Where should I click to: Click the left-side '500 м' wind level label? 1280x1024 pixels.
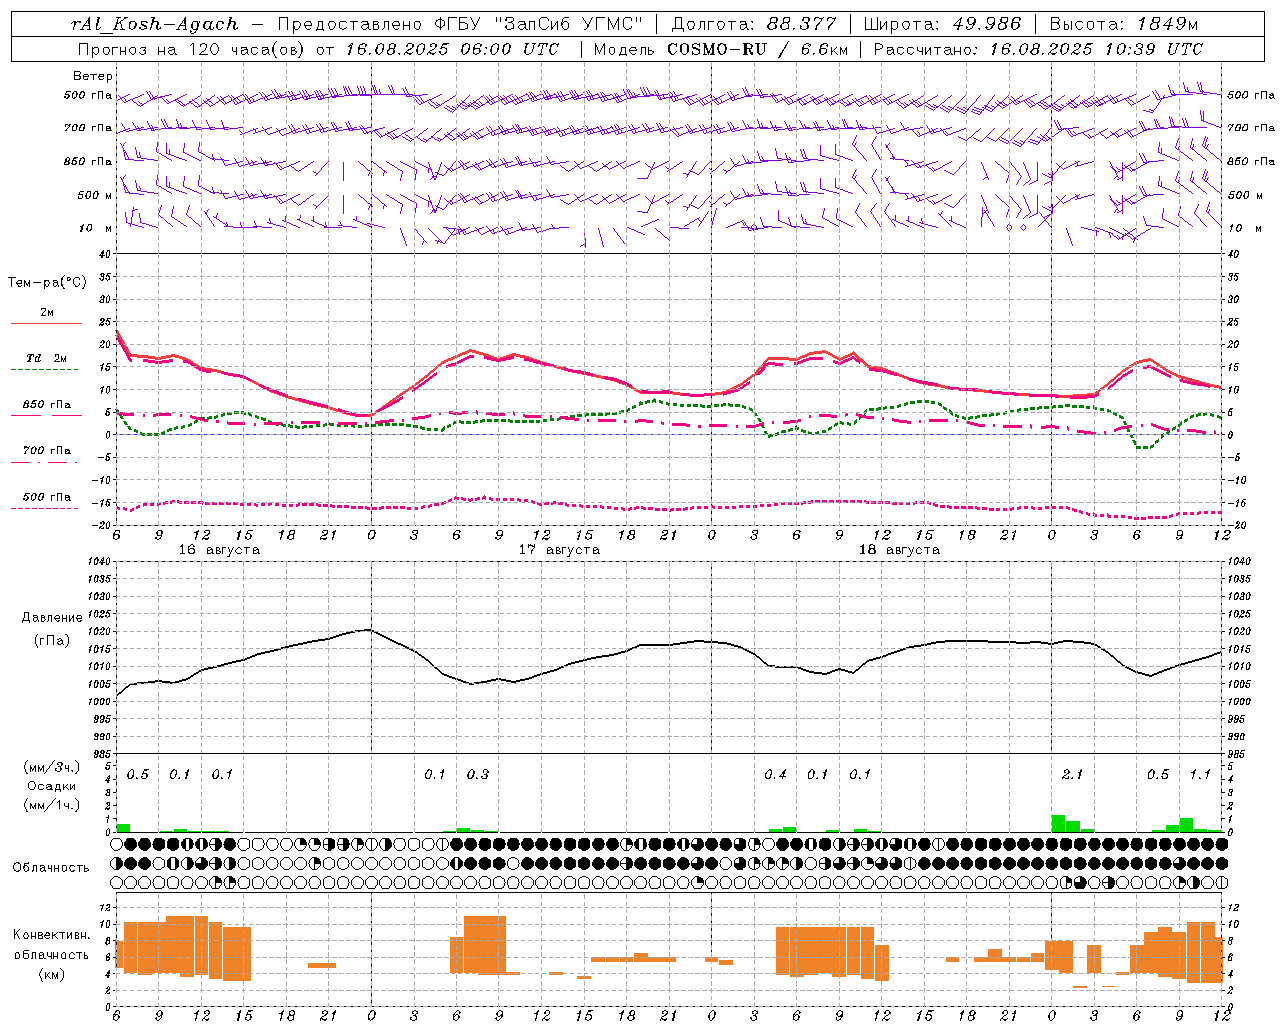(95, 195)
